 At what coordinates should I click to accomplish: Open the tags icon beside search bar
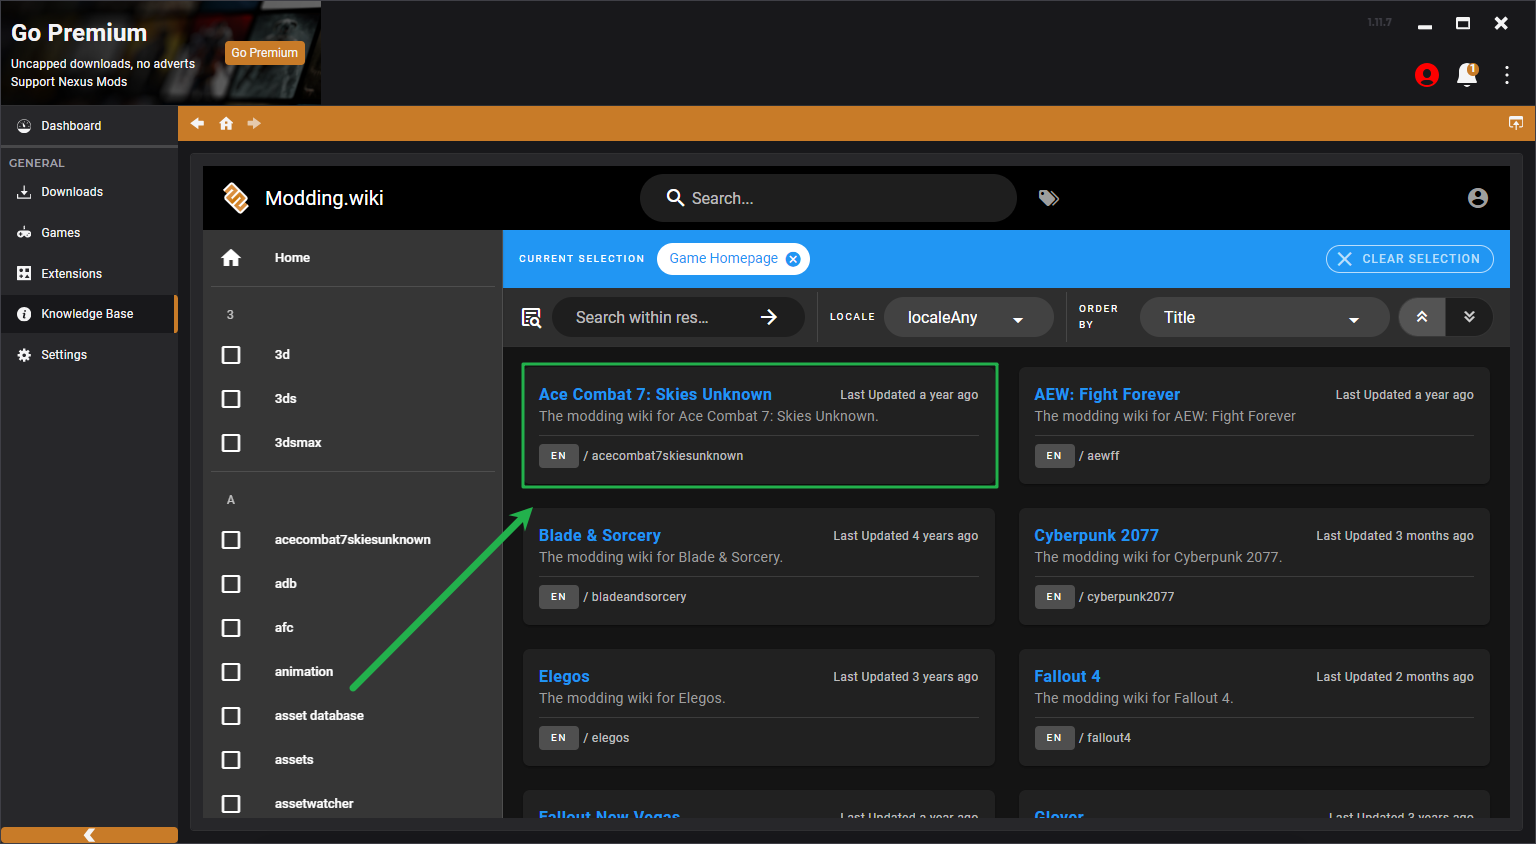[x=1048, y=198]
